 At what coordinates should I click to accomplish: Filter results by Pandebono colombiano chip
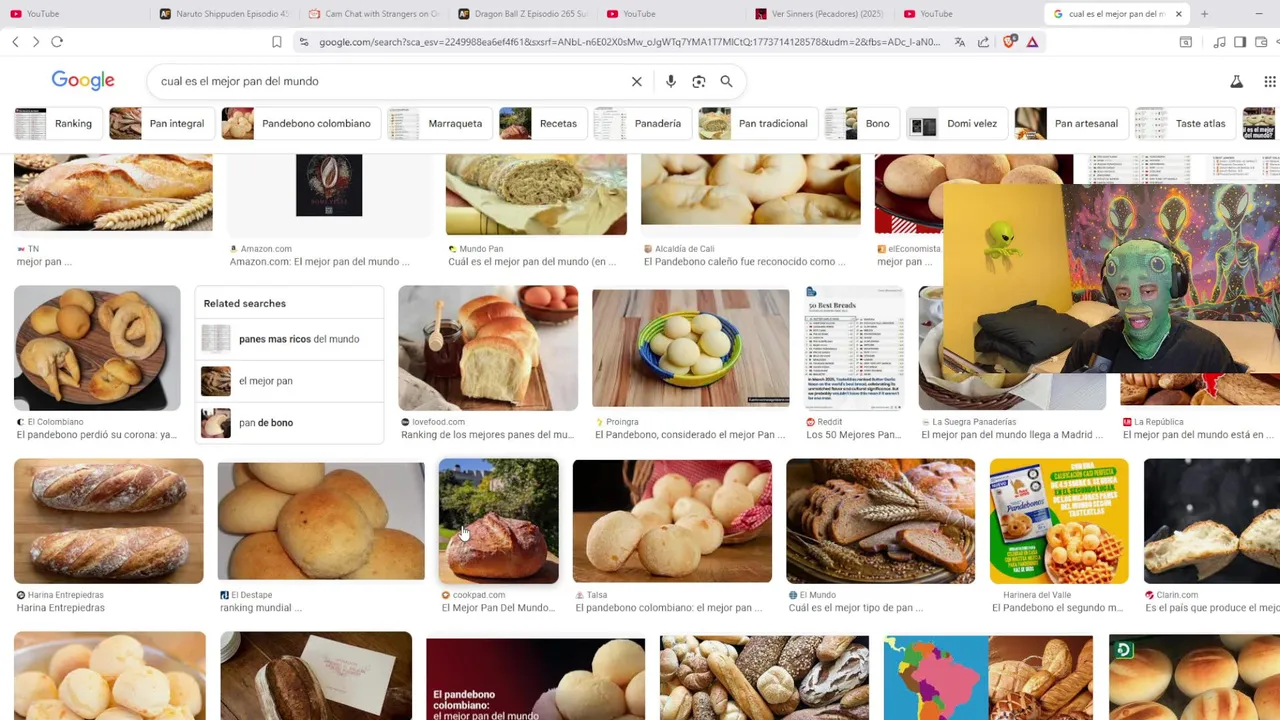point(299,123)
